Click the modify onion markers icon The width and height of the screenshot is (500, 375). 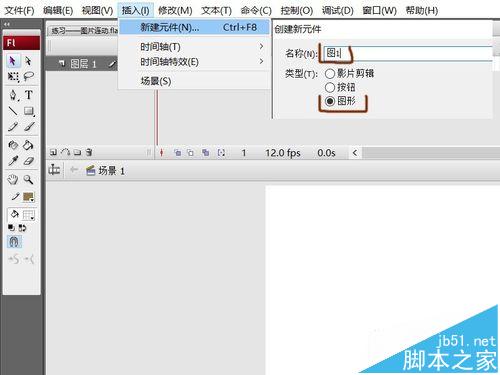coord(221,153)
